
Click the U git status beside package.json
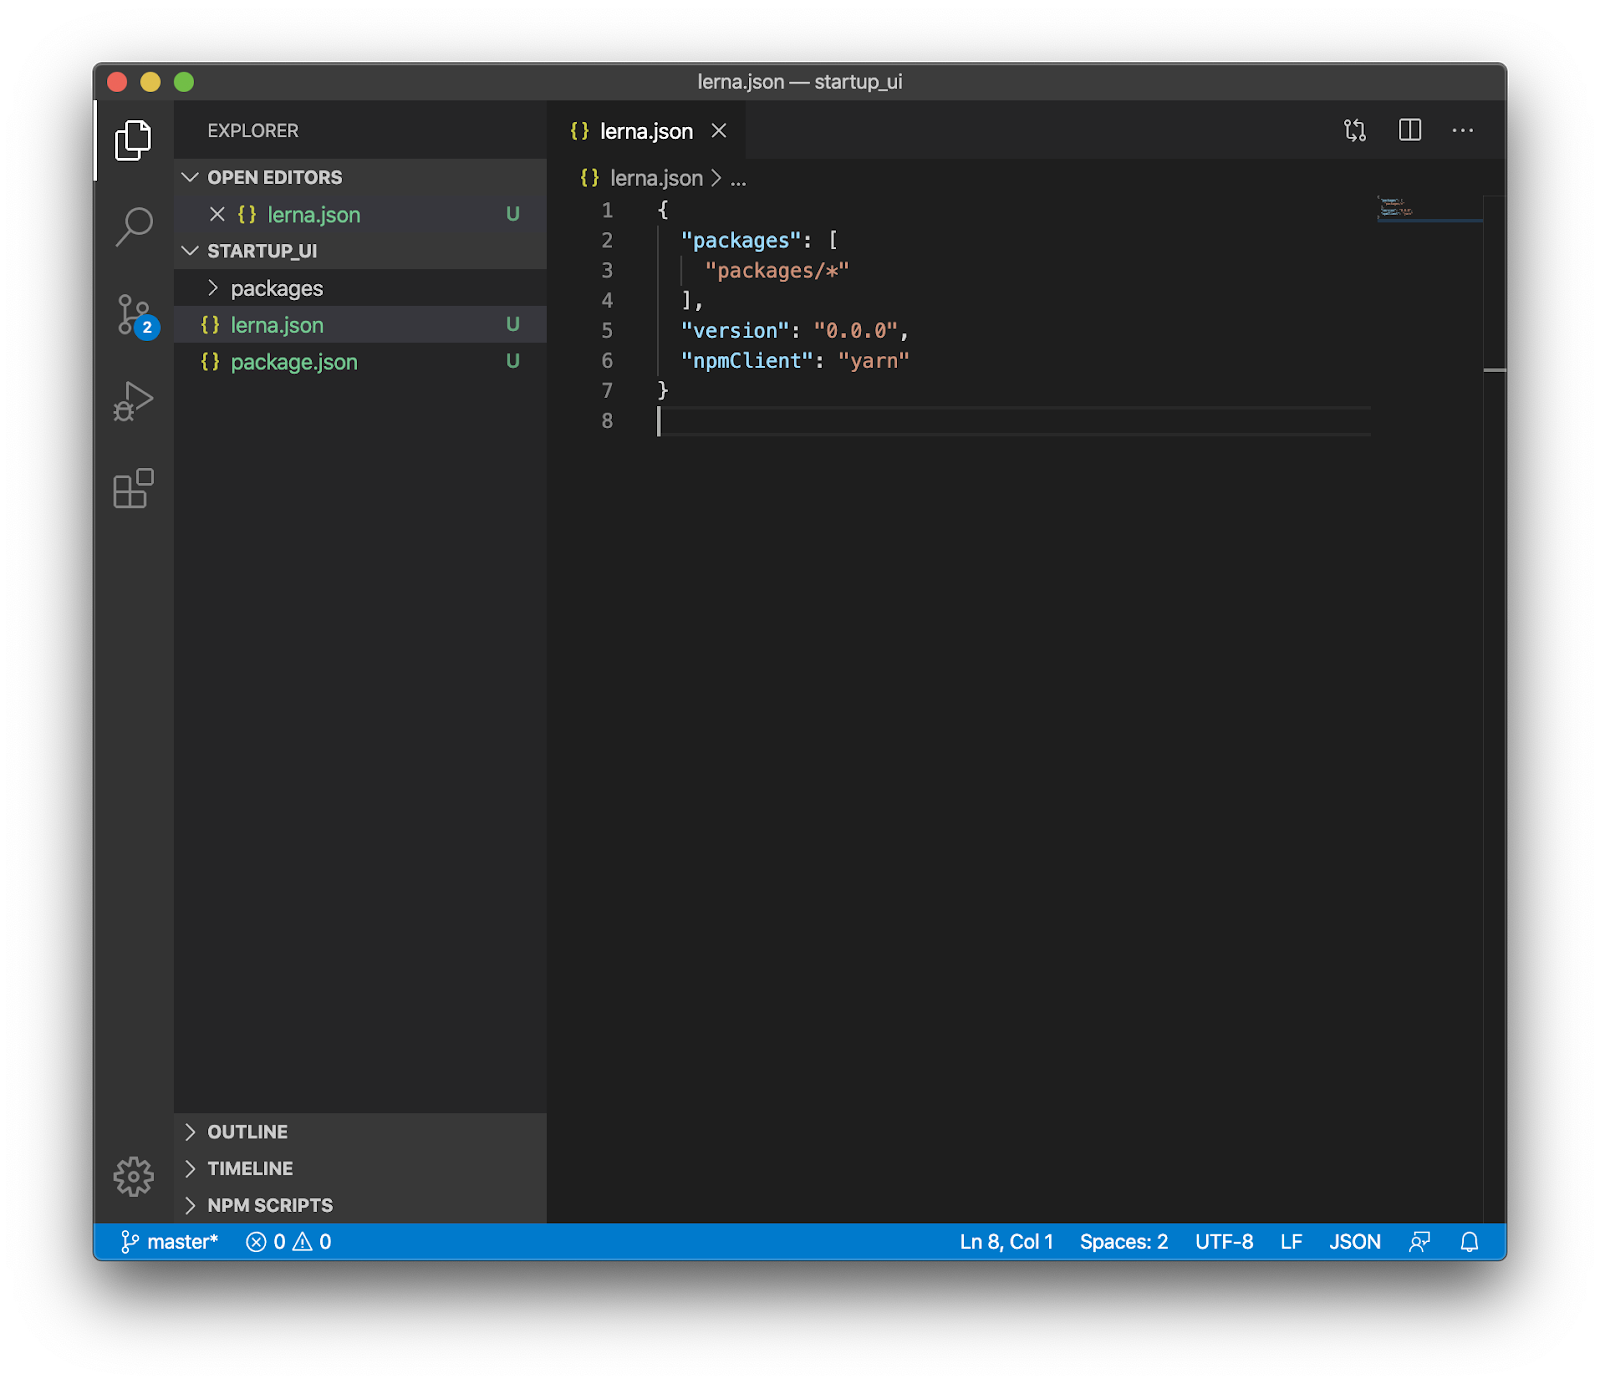pos(513,361)
